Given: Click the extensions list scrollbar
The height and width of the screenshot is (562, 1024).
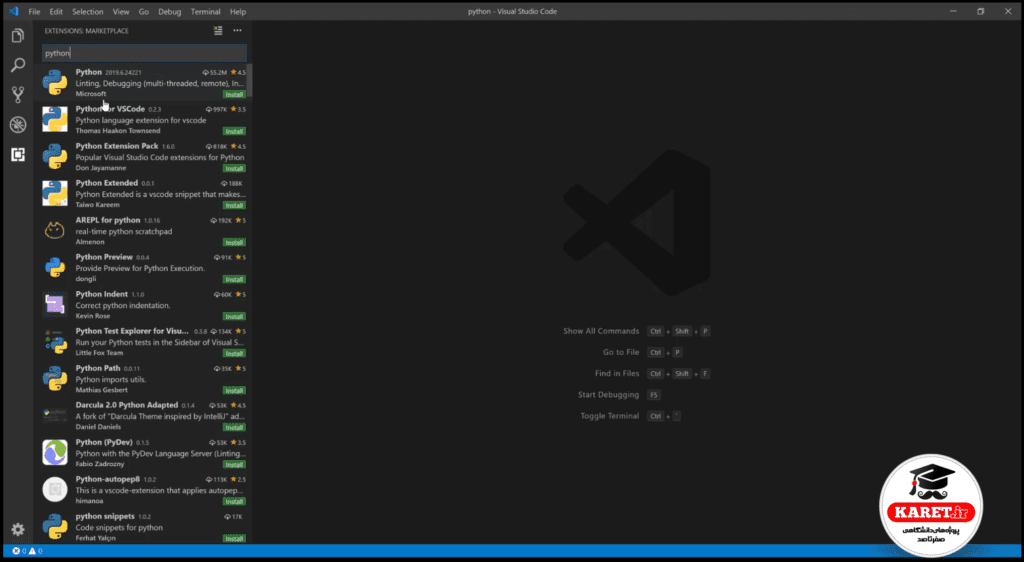Looking at the screenshot, I should pyautogui.click(x=249, y=80).
